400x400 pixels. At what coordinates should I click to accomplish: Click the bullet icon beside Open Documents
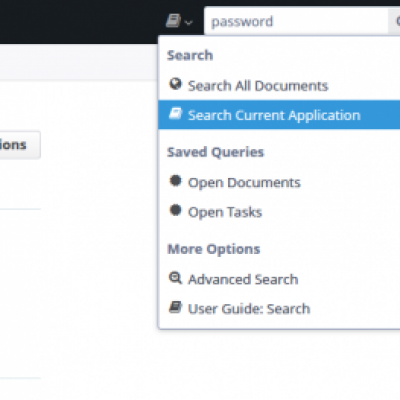point(175,181)
